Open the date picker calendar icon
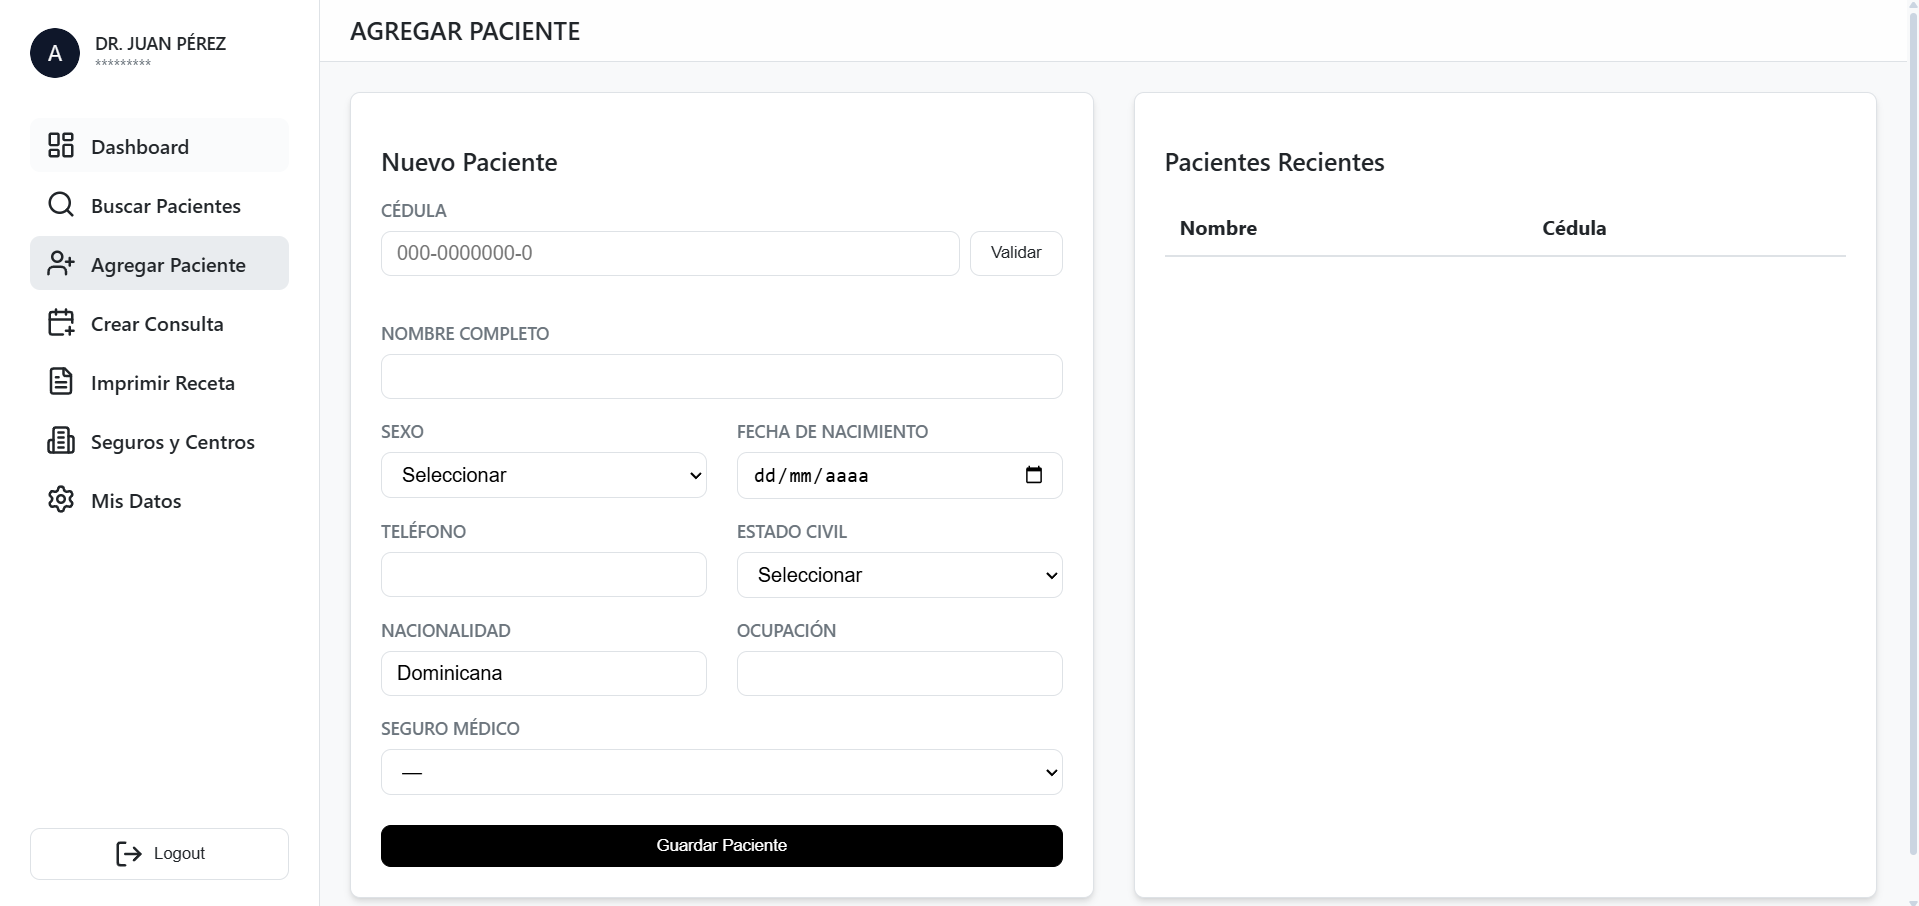Viewport: 1919px width, 906px height. pyautogui.click(x=1033, y=475)
